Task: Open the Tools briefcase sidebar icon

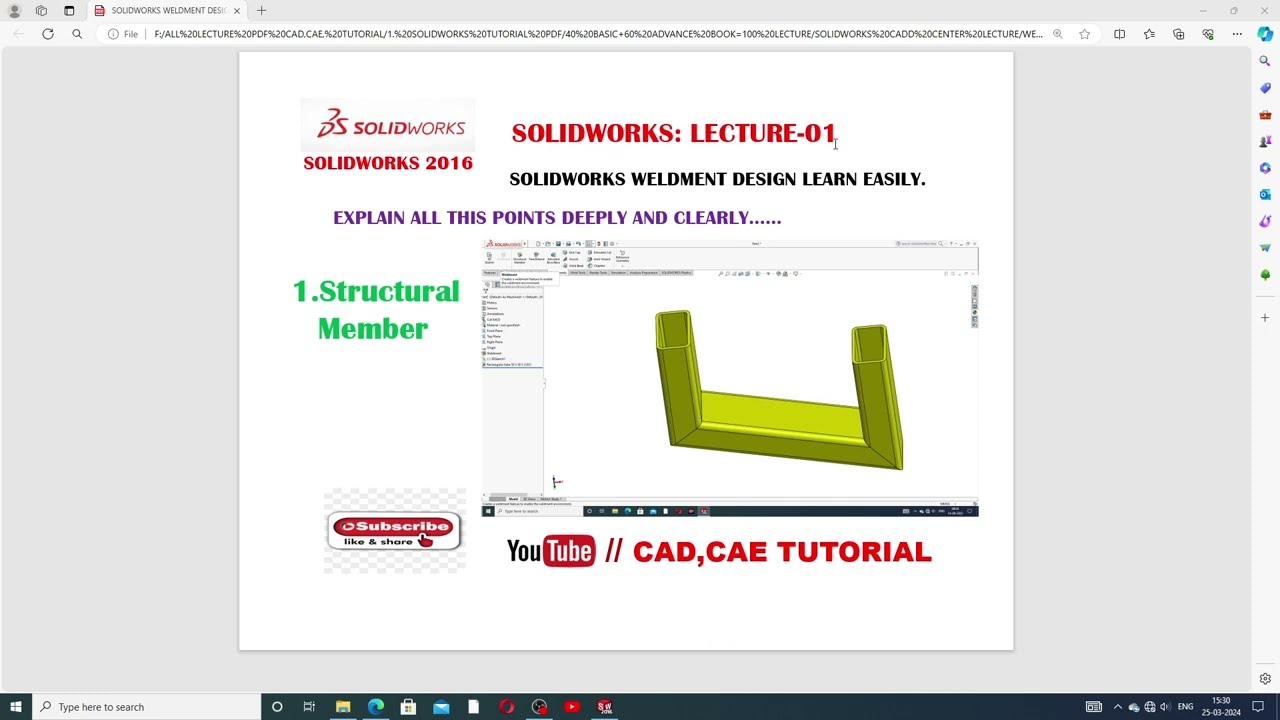Action: (1265, 115)
